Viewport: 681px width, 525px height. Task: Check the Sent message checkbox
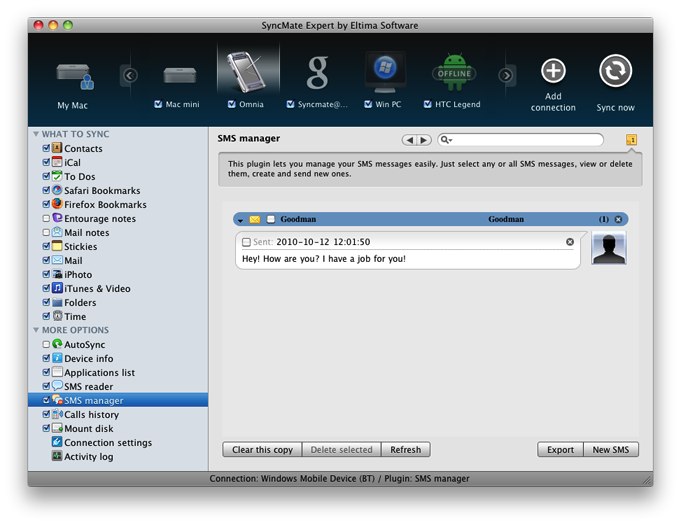[246, 242]
